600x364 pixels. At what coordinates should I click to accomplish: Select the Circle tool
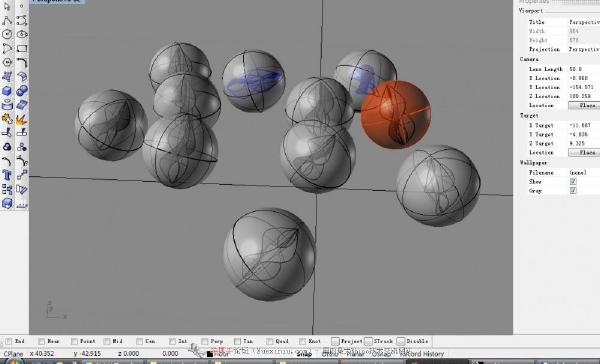pos(7,34)
